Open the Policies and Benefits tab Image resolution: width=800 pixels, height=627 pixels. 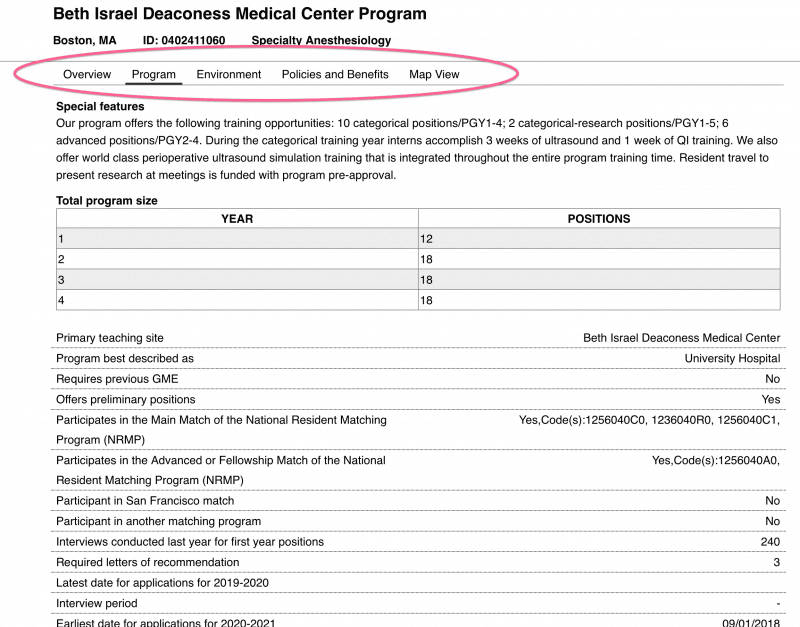click(335, 74)
